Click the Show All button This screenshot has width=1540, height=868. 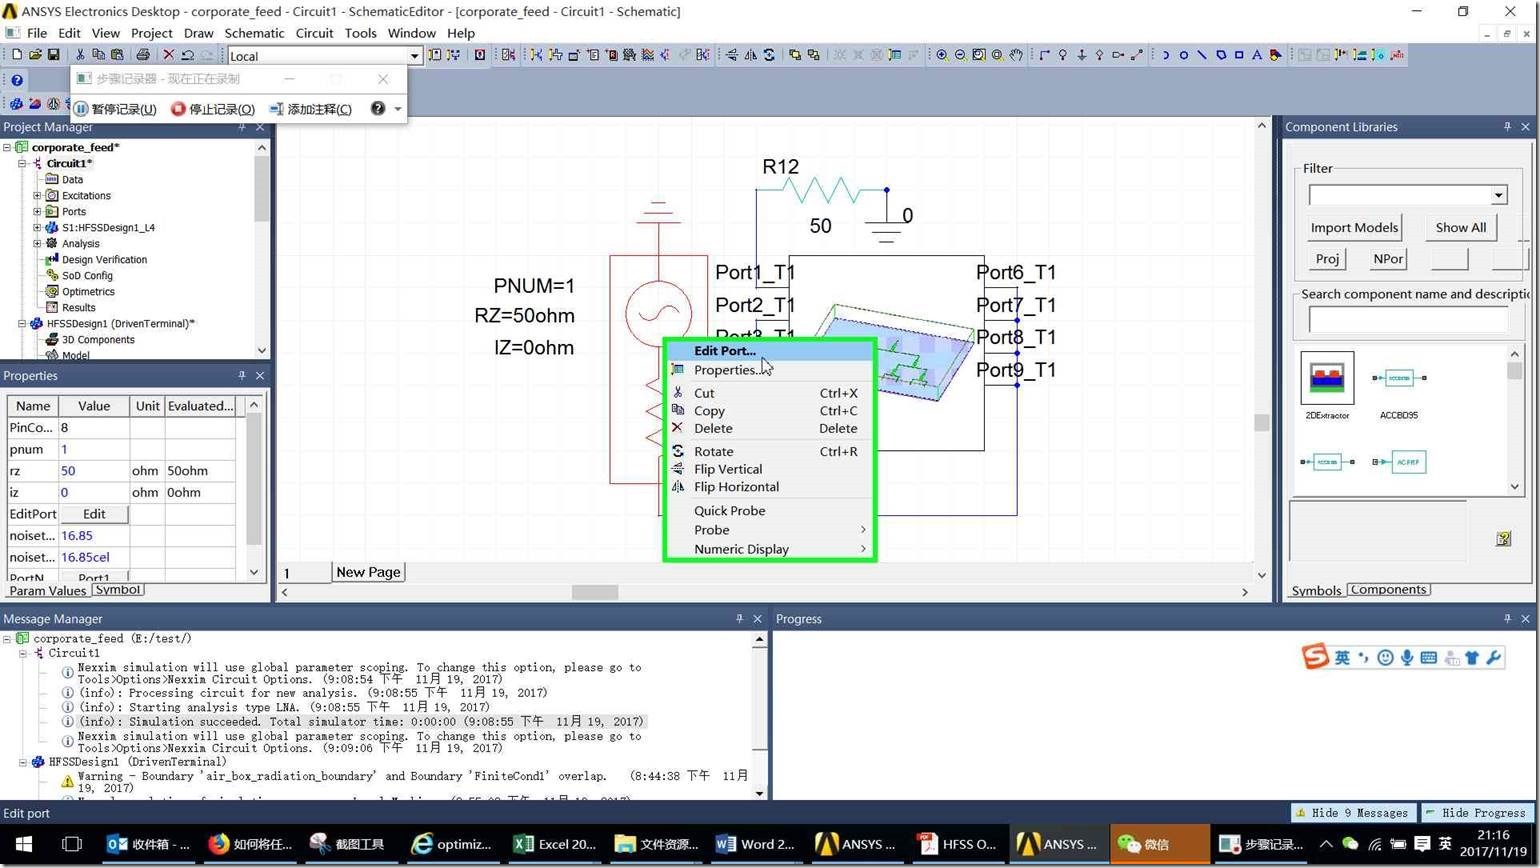1461,228
